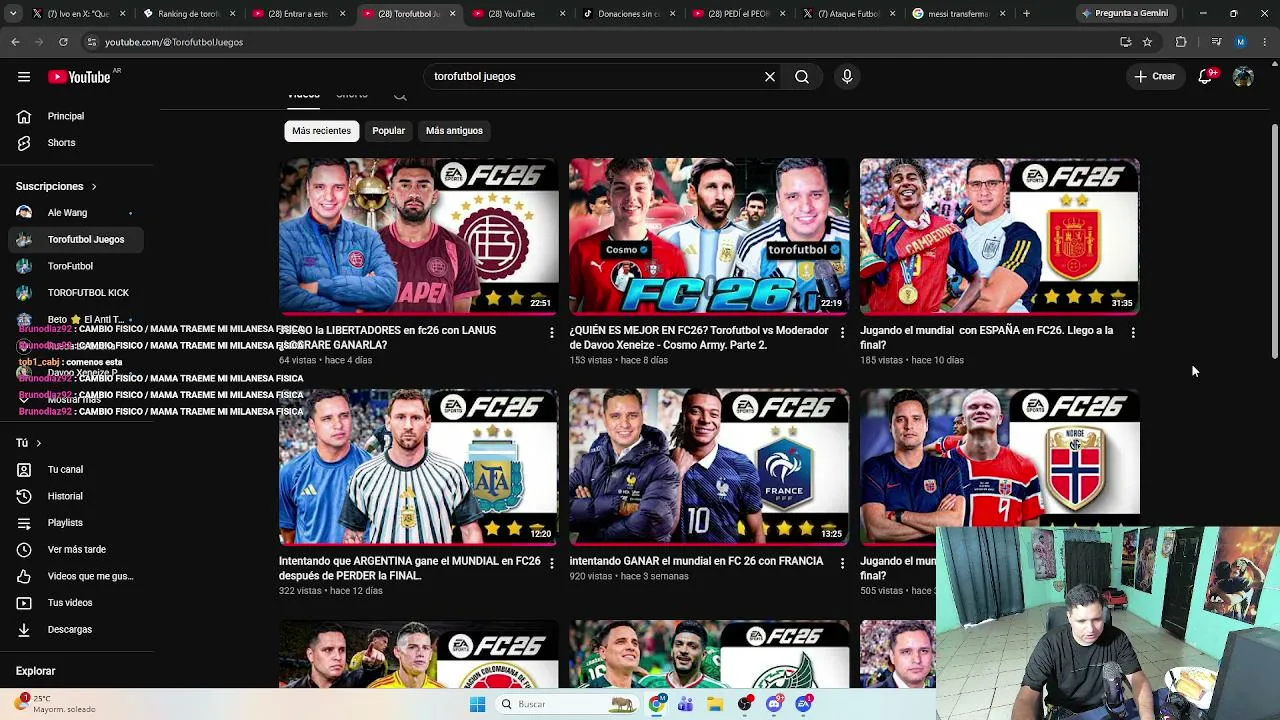Open options for Torofutbol vs Moderador video
The image size is (1280, 720).
[x=842, y=332]
